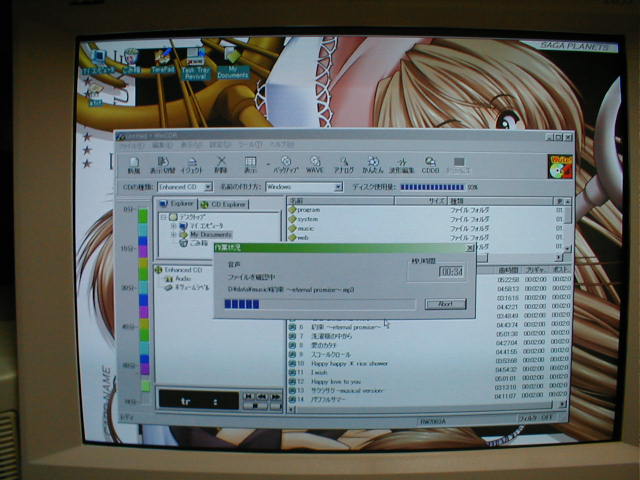
Task: Open the ヘルプ (Help) menu
Action: click(x=281, y=144)
